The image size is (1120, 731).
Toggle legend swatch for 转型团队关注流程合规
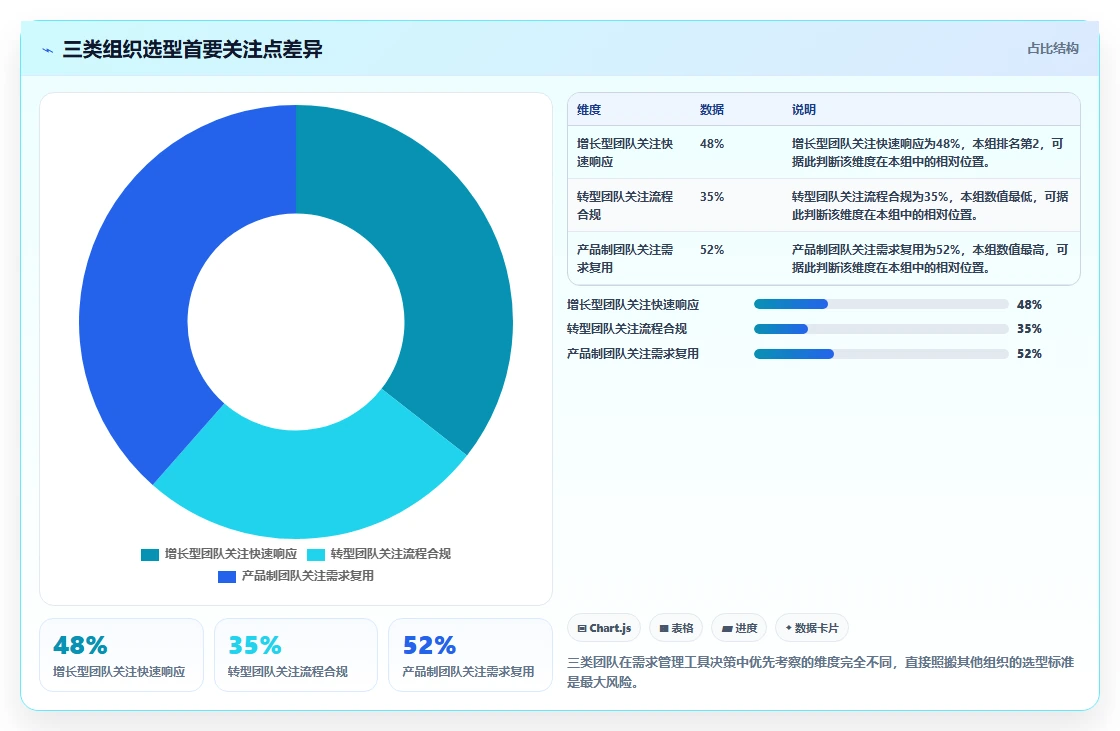pos(316,555)
